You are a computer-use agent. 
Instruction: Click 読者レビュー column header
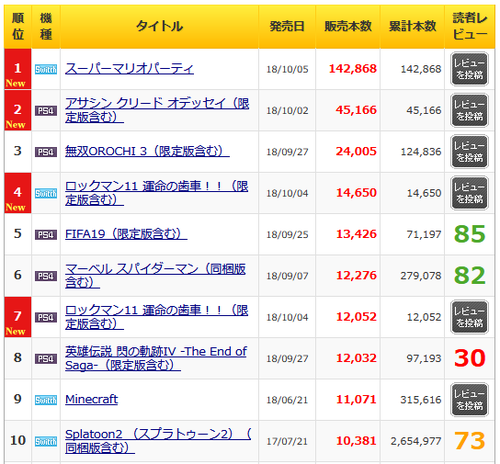point(470,26)
